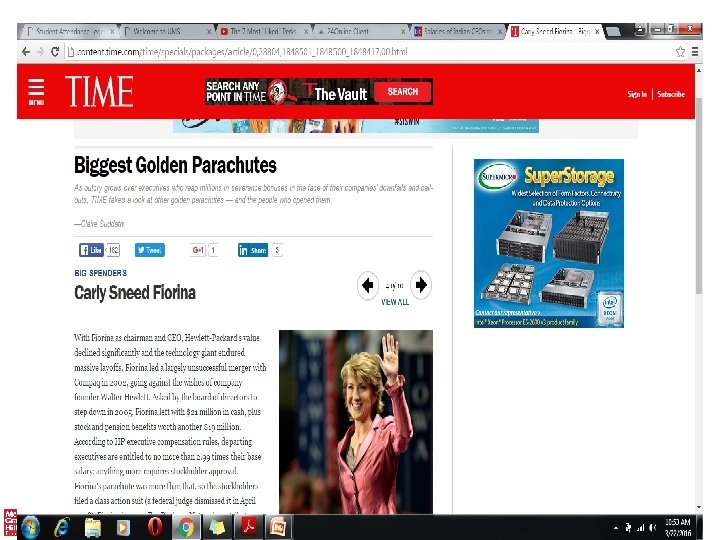Image resolution: width=720 pixels, height=540 pixels.
Task: Click the Twitter Tweet button
Action: [x=150, y=250]
